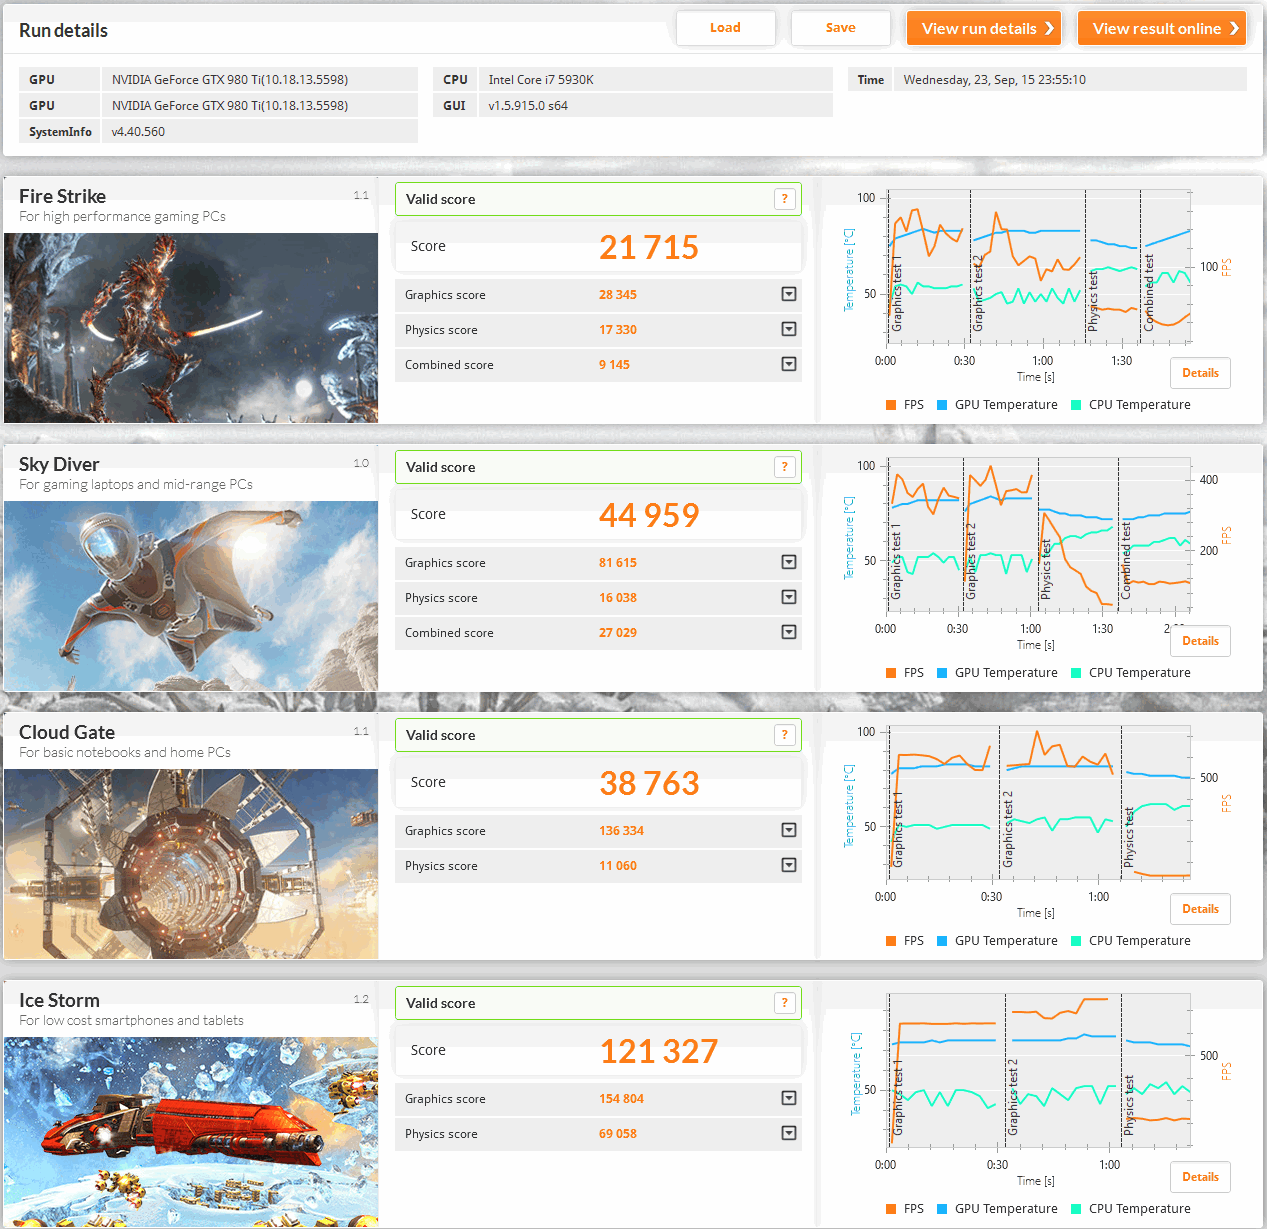Image resolution: width=1267 pixels, height=1229 pixels.
Task: Open Details for Fire Strike chart
Action: (1200, 373)
